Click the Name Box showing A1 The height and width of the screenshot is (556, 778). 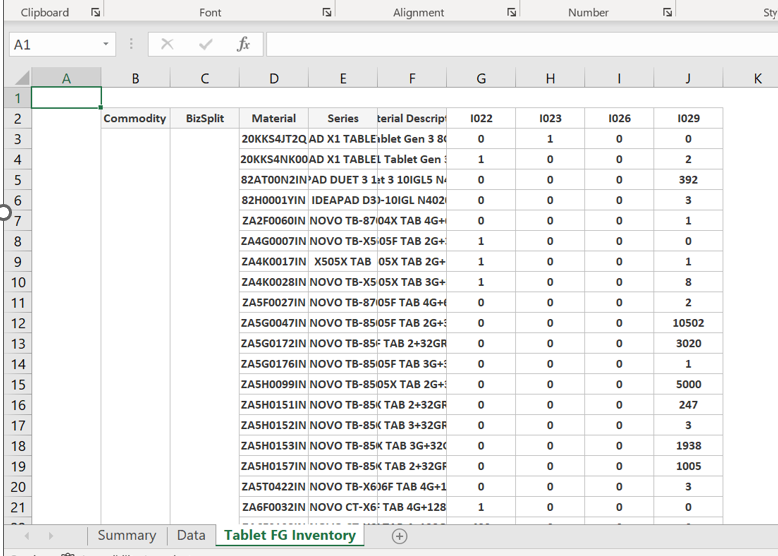(55, 45)
